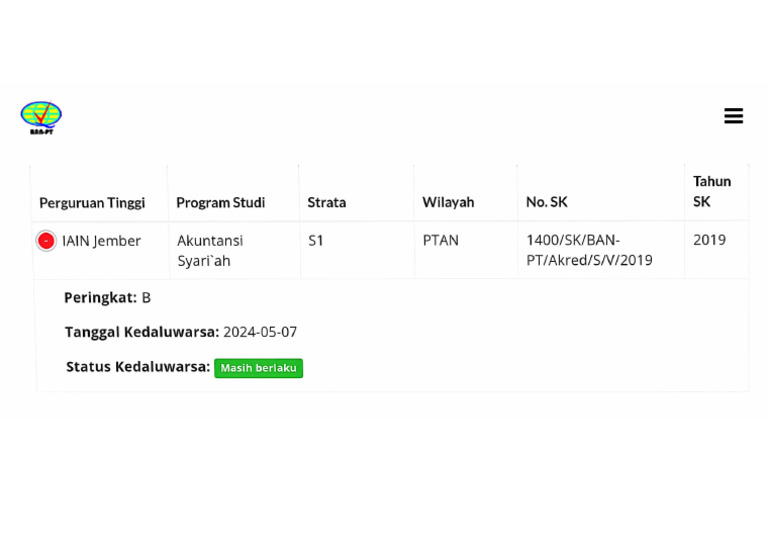
Task: Sort by Program Studi column header
Action: [220, 202]
